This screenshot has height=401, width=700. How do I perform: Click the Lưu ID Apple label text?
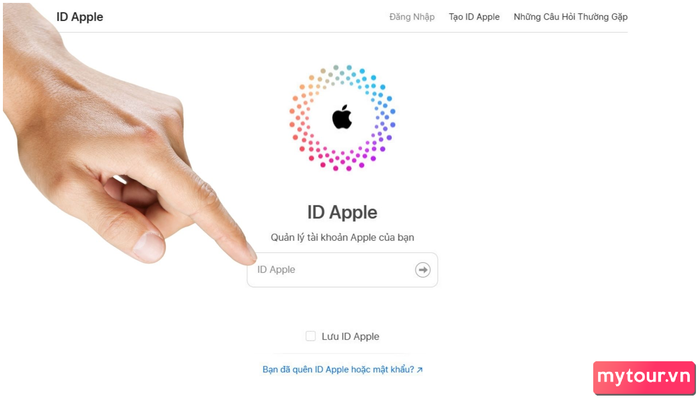(x=350, y=337)
